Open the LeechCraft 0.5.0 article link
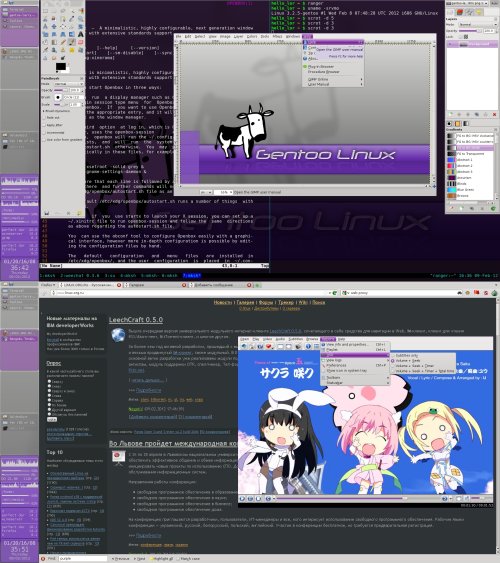Screen dimensions: 500x563 [x=136, y=320]
